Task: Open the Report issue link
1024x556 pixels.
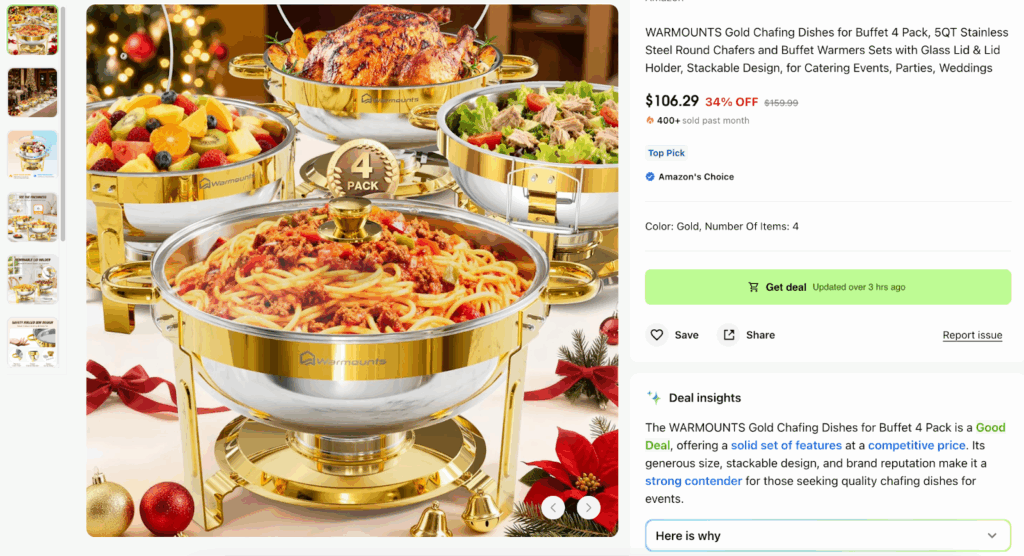Action: pos(972,335)
